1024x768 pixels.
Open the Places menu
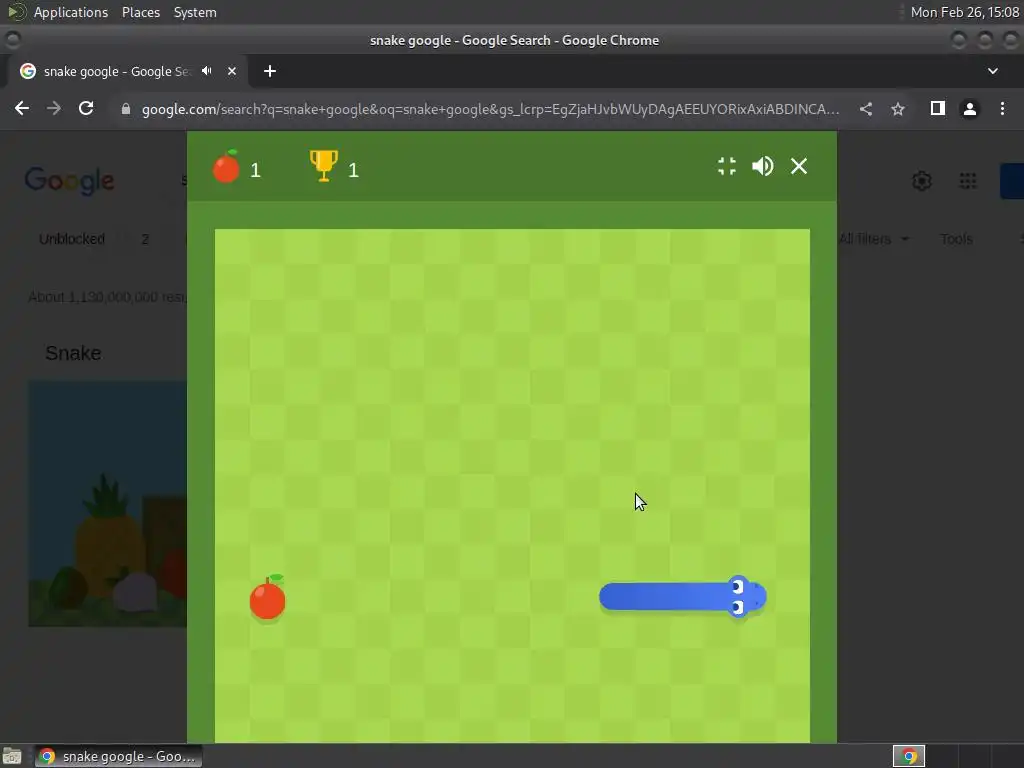pos(140,12)
